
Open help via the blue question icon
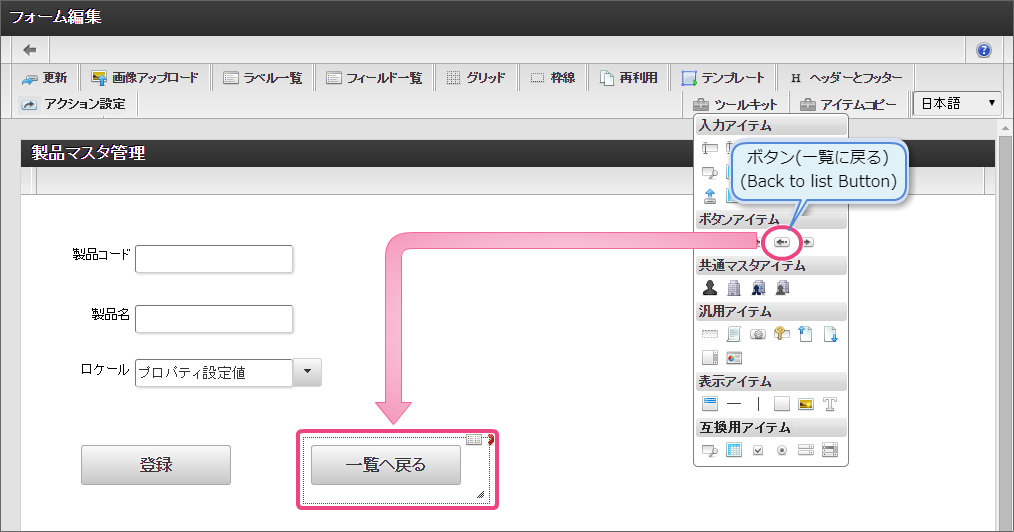(x=984, y=50)
